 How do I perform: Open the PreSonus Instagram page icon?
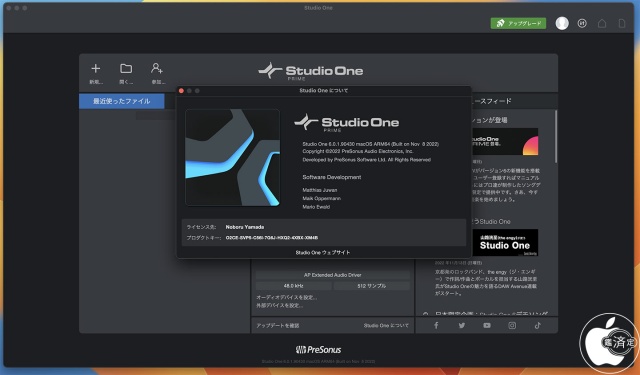(x=512, y=325)
